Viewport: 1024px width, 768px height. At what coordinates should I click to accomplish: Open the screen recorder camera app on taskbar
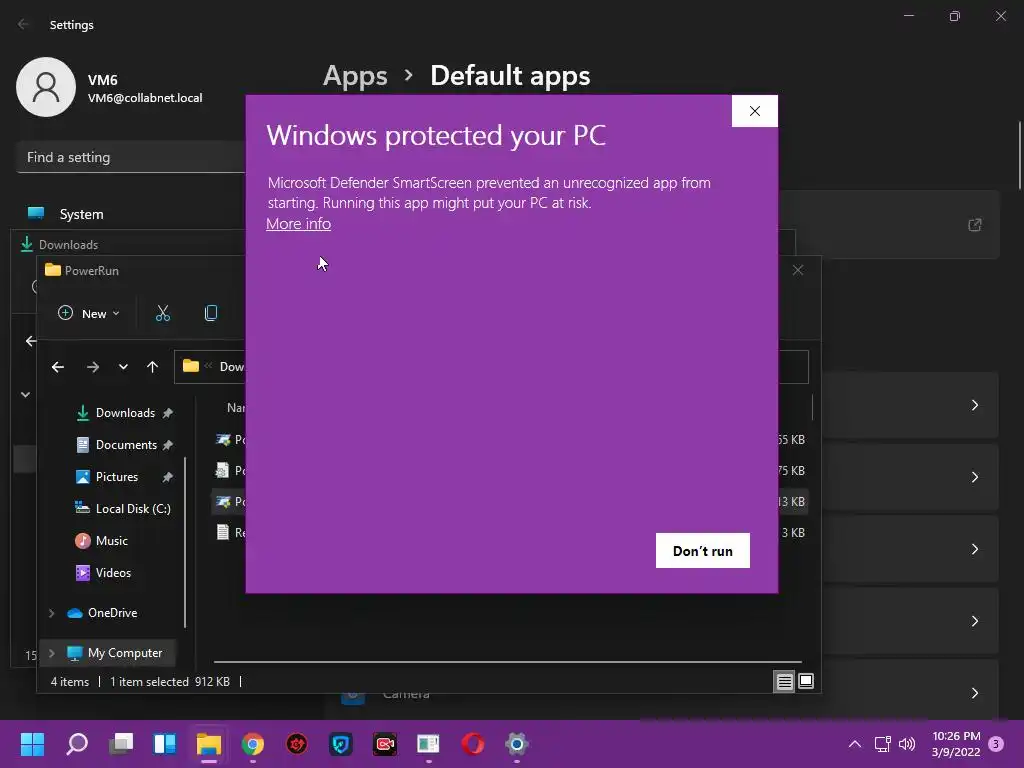[385, 744]
